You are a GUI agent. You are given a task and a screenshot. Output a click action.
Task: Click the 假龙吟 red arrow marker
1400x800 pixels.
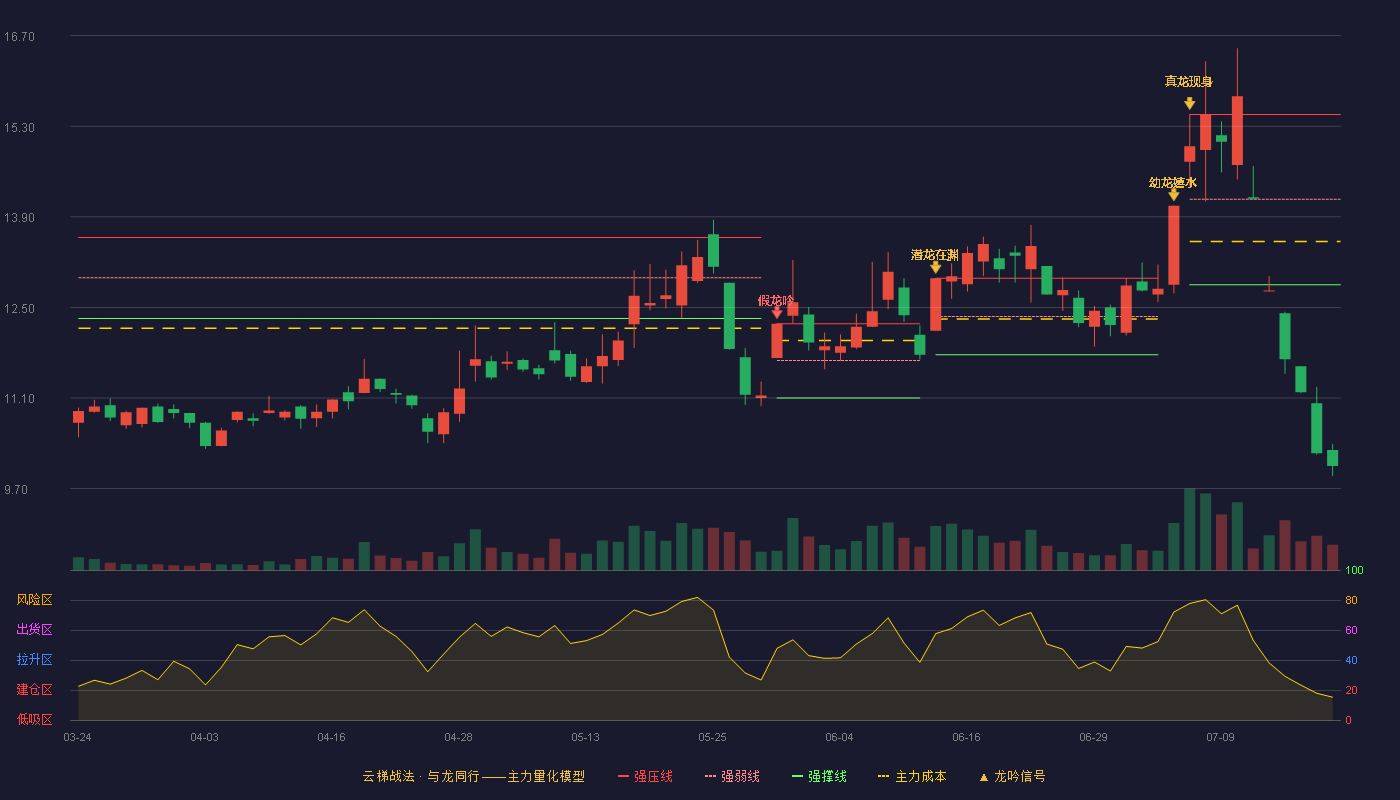coord(777,312)
